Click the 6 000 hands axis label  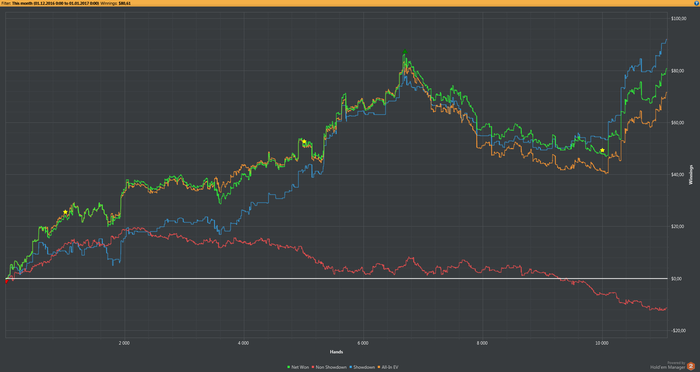tap(363, 343)
